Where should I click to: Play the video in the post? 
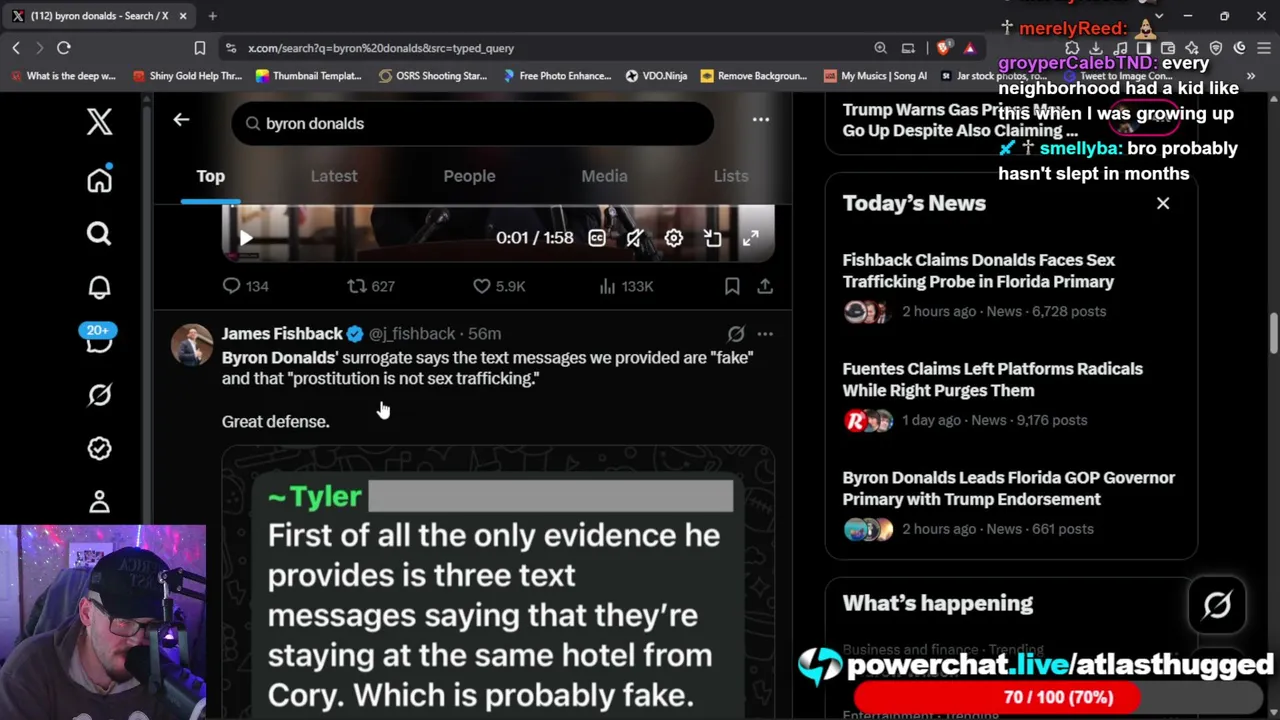(x=246, y=238)
